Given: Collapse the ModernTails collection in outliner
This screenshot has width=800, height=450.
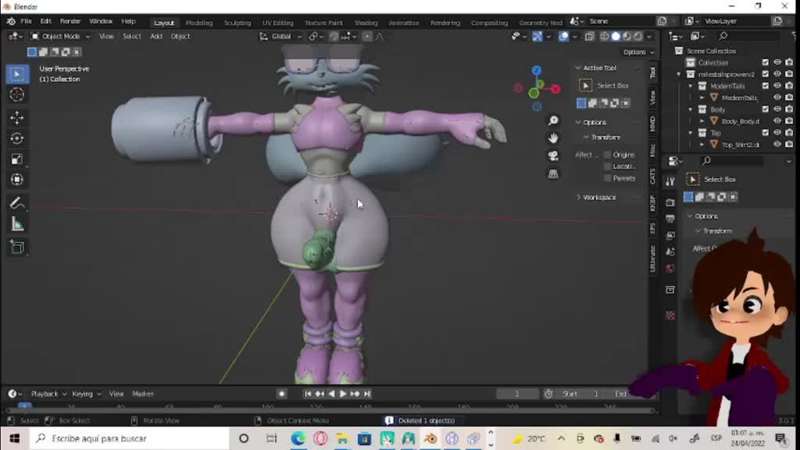Looking at the screenshot, I should [691, 86].
